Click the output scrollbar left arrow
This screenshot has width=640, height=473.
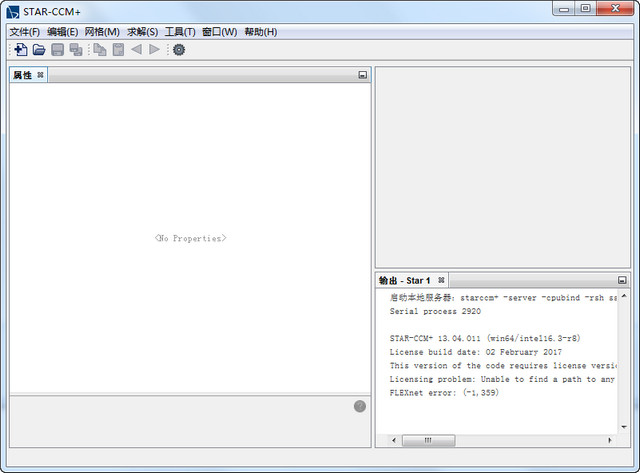tap(394, 440)
